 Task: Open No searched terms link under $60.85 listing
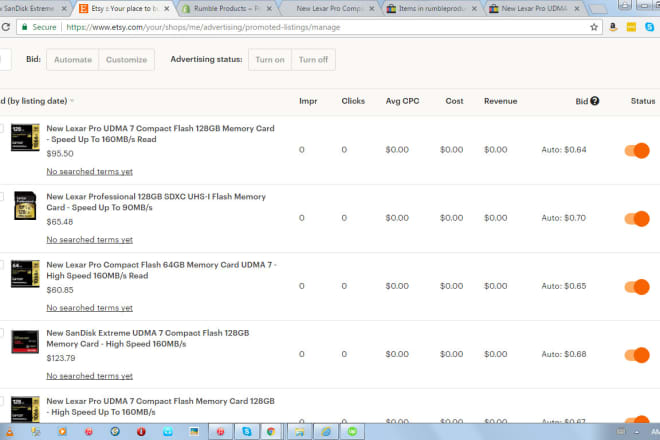[89, 308]
